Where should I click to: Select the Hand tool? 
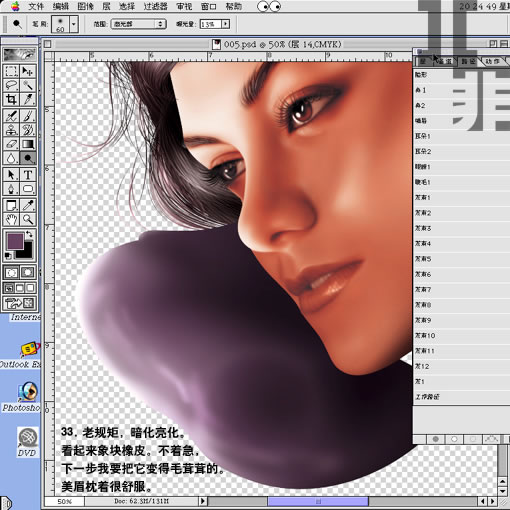[11, 219]
